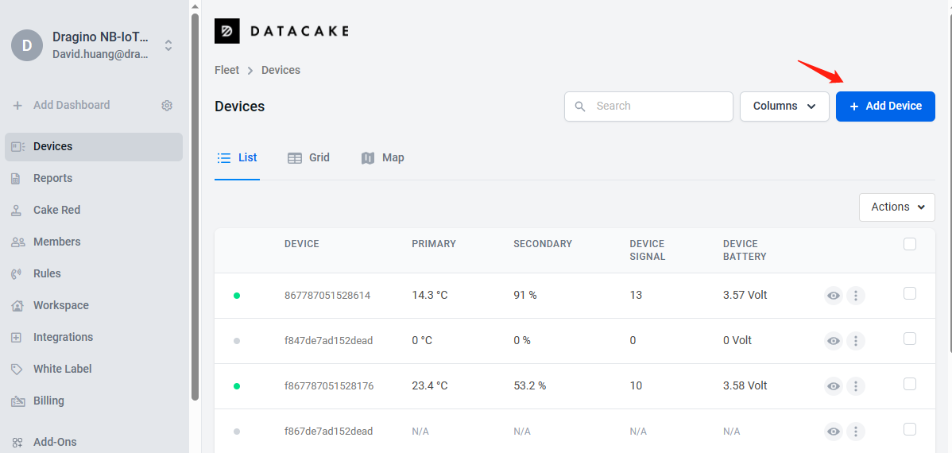Toggle eye icon for device f847de7ad152dead

834,341
